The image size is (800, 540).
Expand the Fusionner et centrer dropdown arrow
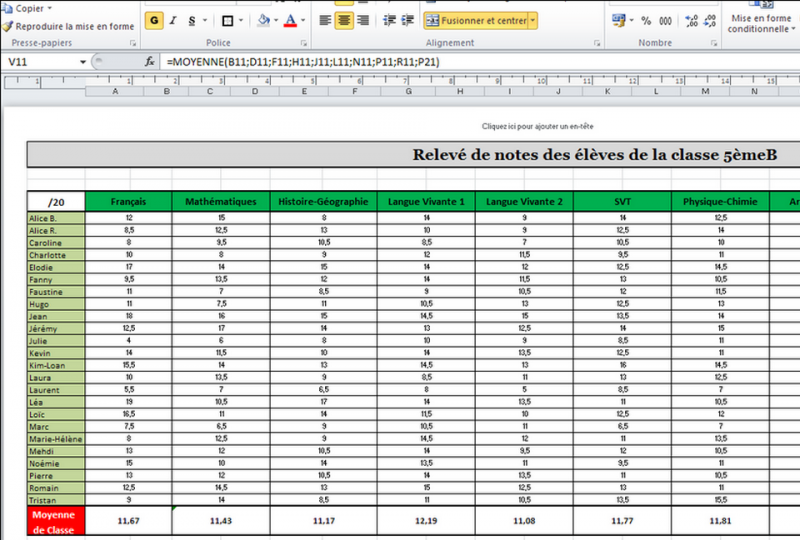tap(533, 20)
